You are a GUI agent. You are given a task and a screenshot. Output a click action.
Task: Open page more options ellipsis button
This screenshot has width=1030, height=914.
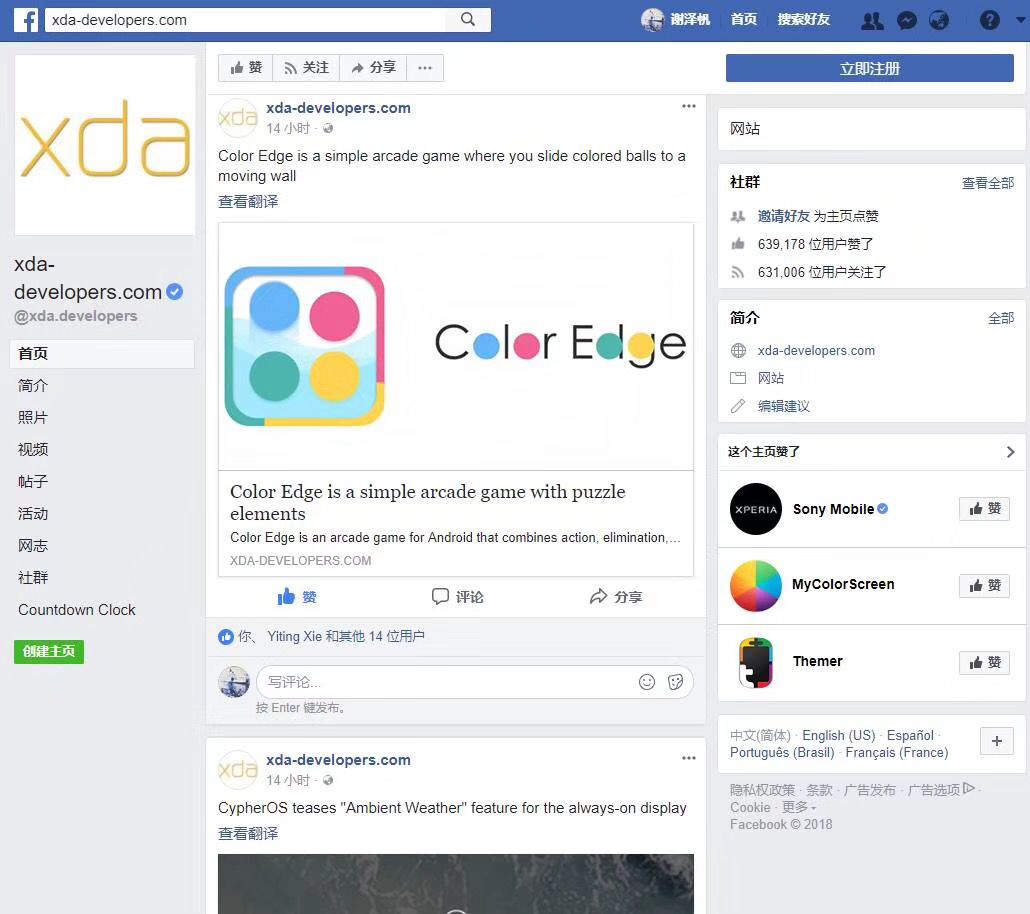click(x=425, y=68)
